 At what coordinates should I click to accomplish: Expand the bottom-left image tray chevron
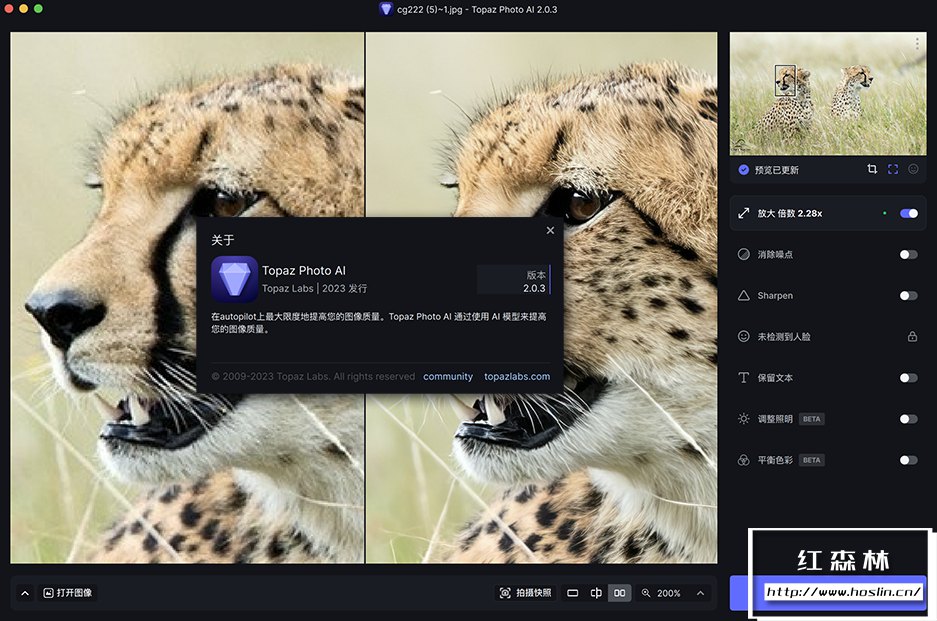(x=25, y=593)
